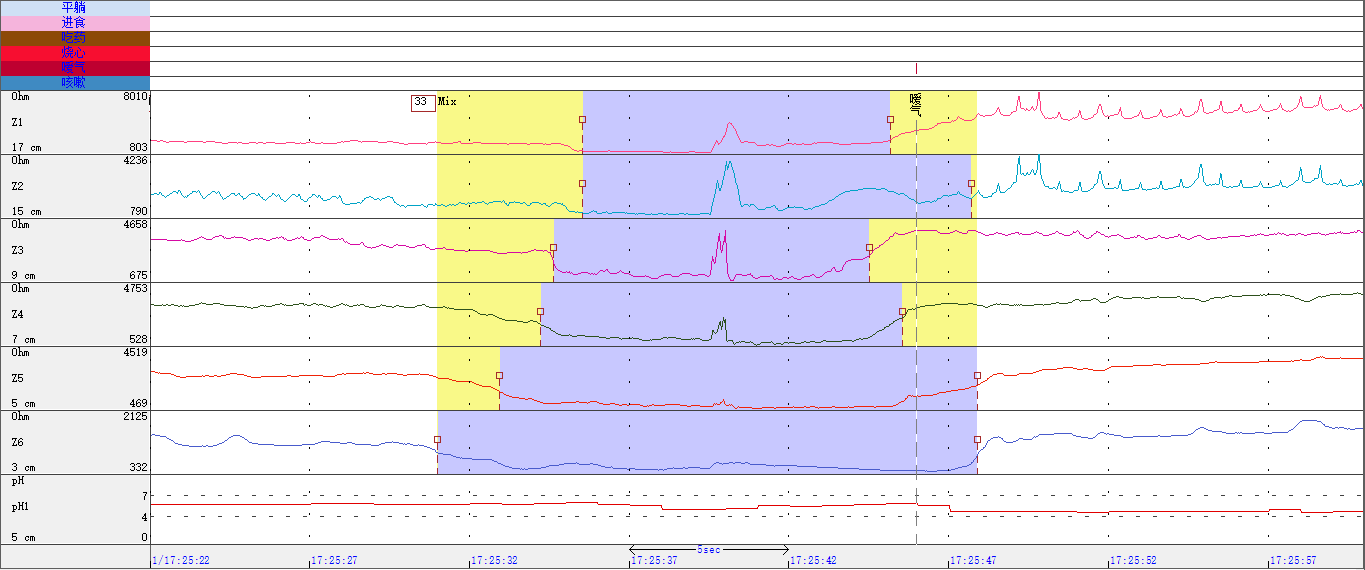Click the 5sec time scale indicator
This screenshot has height=570, width=1365.
pos(709,550)
